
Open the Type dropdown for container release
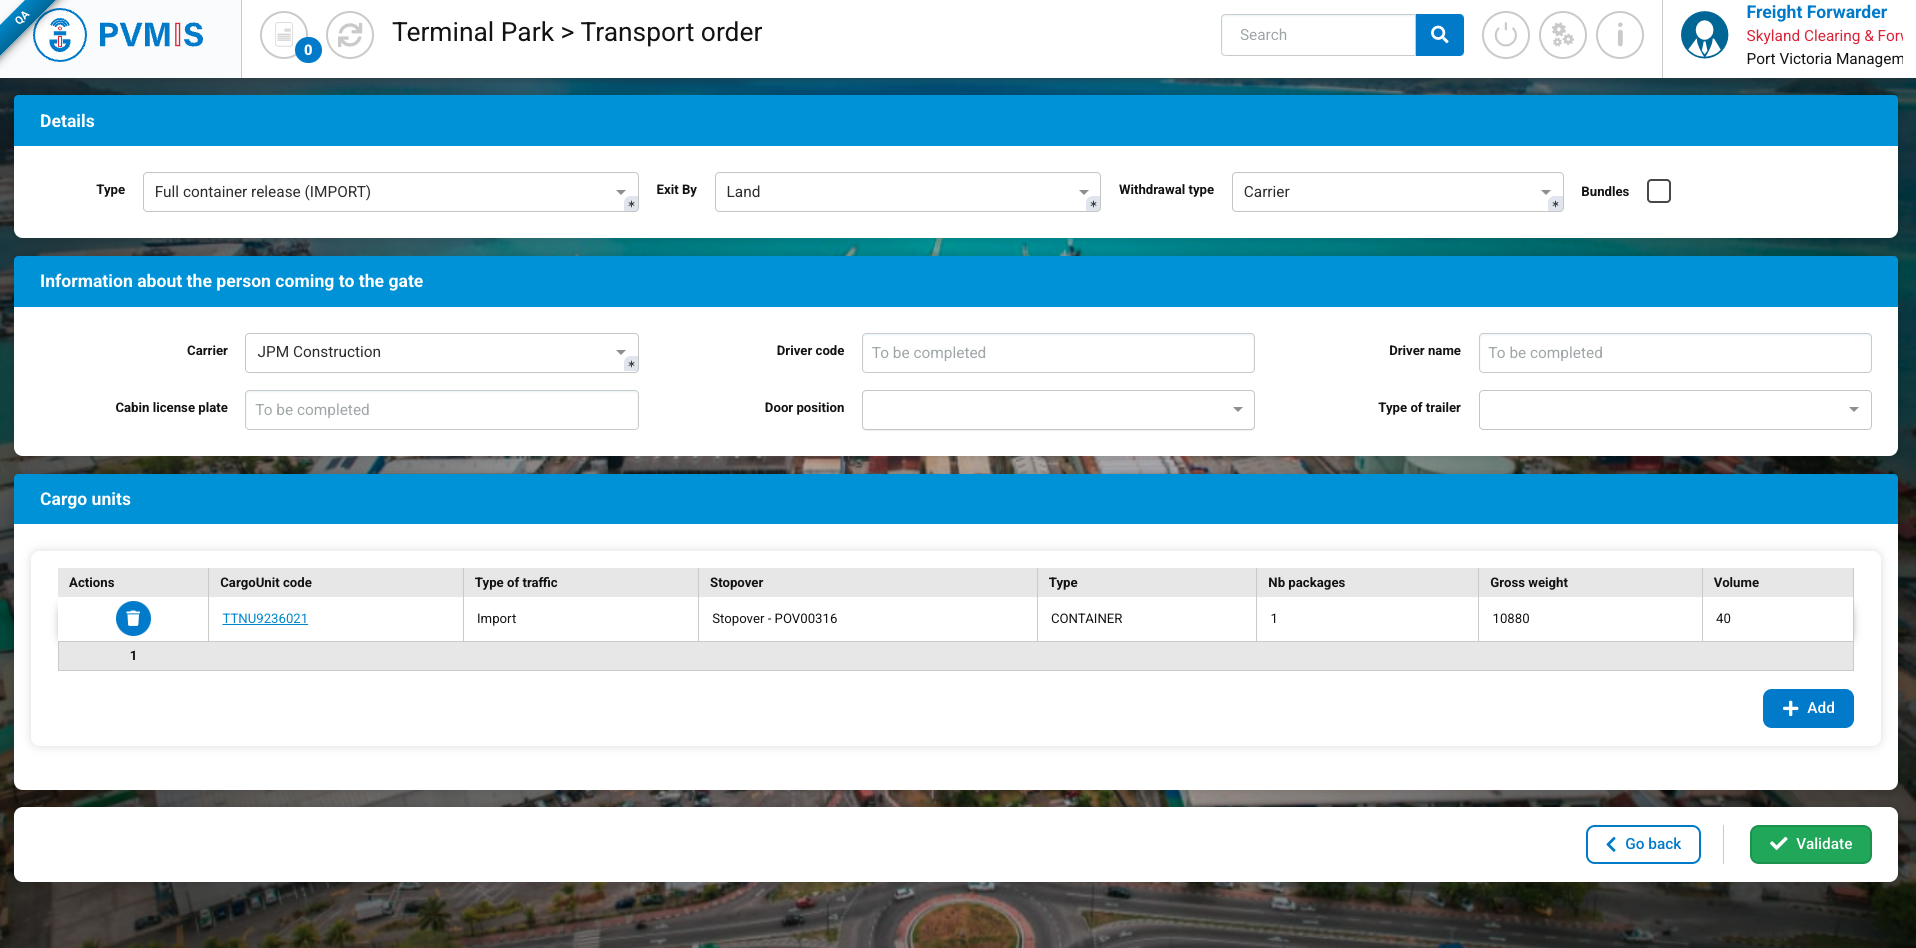click(x=390, y=192)
